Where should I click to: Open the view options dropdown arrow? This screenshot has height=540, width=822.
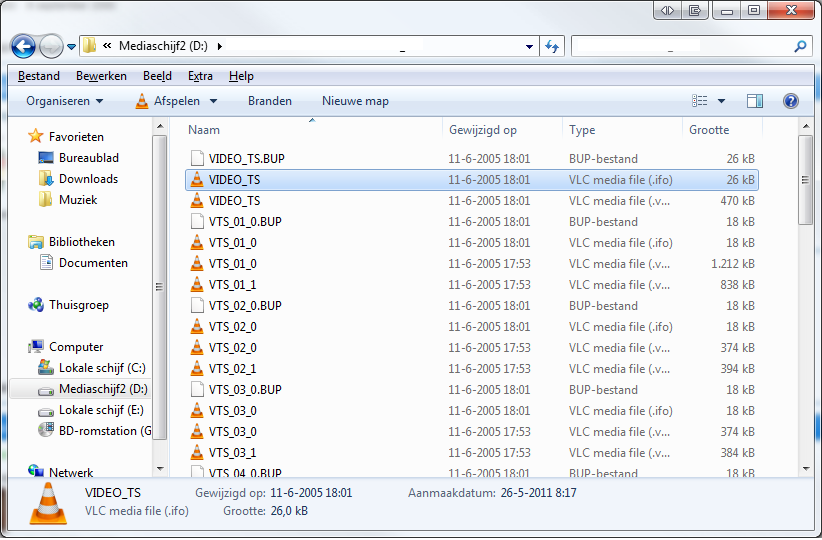(x=721, y=101)
